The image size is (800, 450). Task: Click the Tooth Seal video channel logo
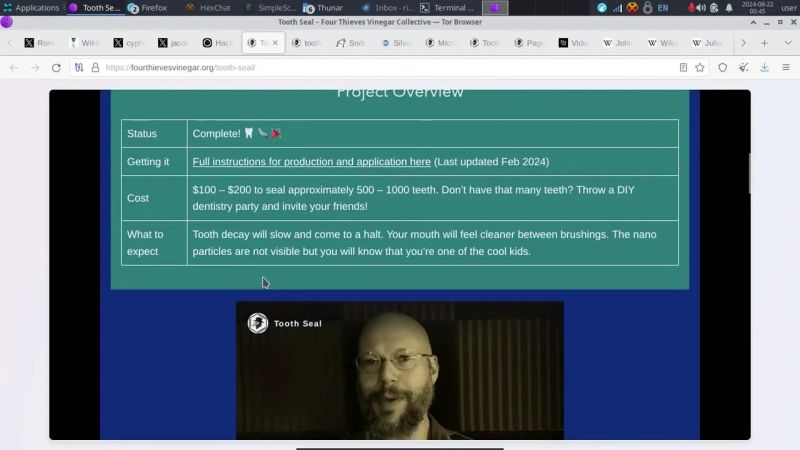258,323
